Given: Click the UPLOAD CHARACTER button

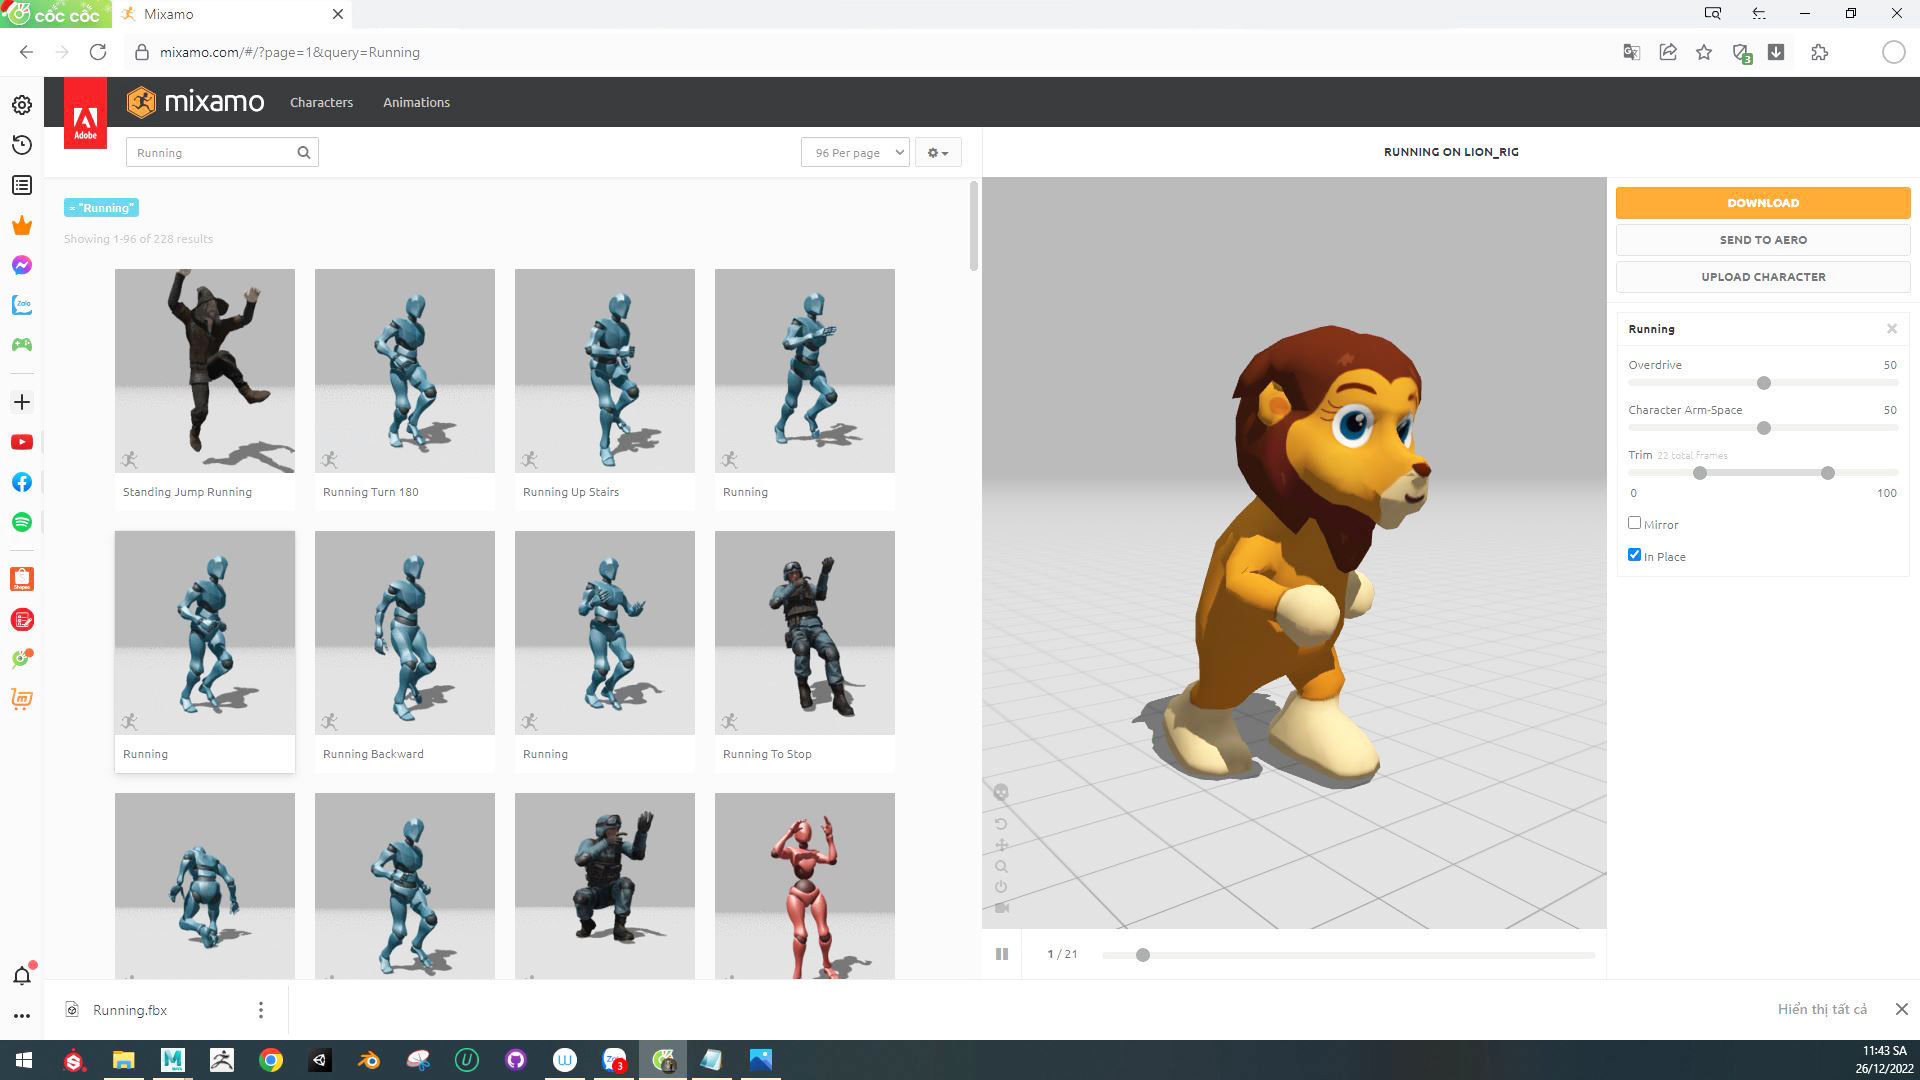Looking at the screenshot, I should (x=1763, y=277).
